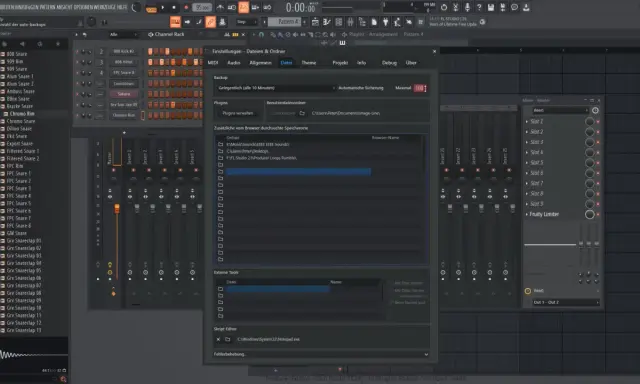Select the GM Snare sample in the browser
This screenshot has width=640, height=384.
coord(17,233)
